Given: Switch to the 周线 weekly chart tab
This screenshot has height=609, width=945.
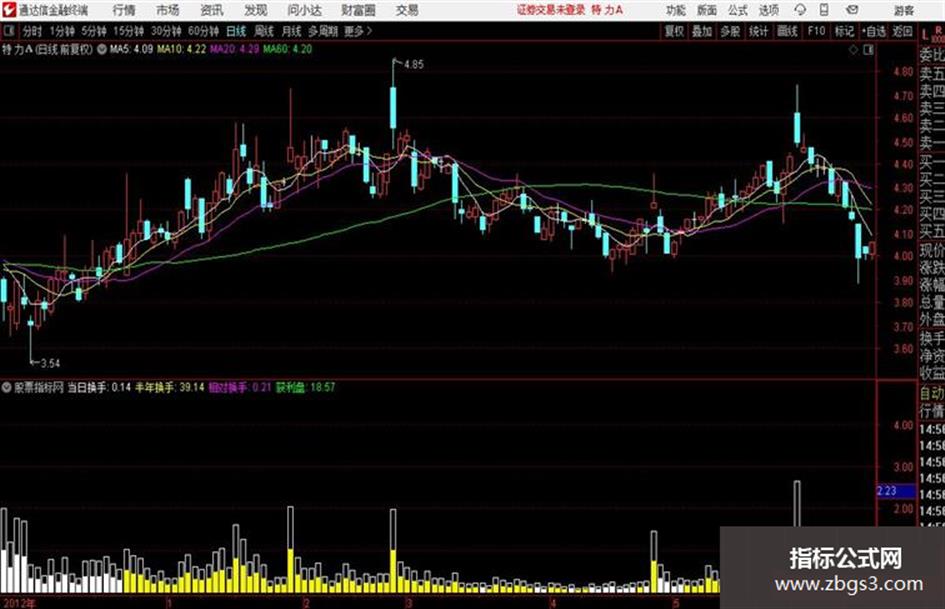Looking at the screenshot, I should click(x=264, y=31).
